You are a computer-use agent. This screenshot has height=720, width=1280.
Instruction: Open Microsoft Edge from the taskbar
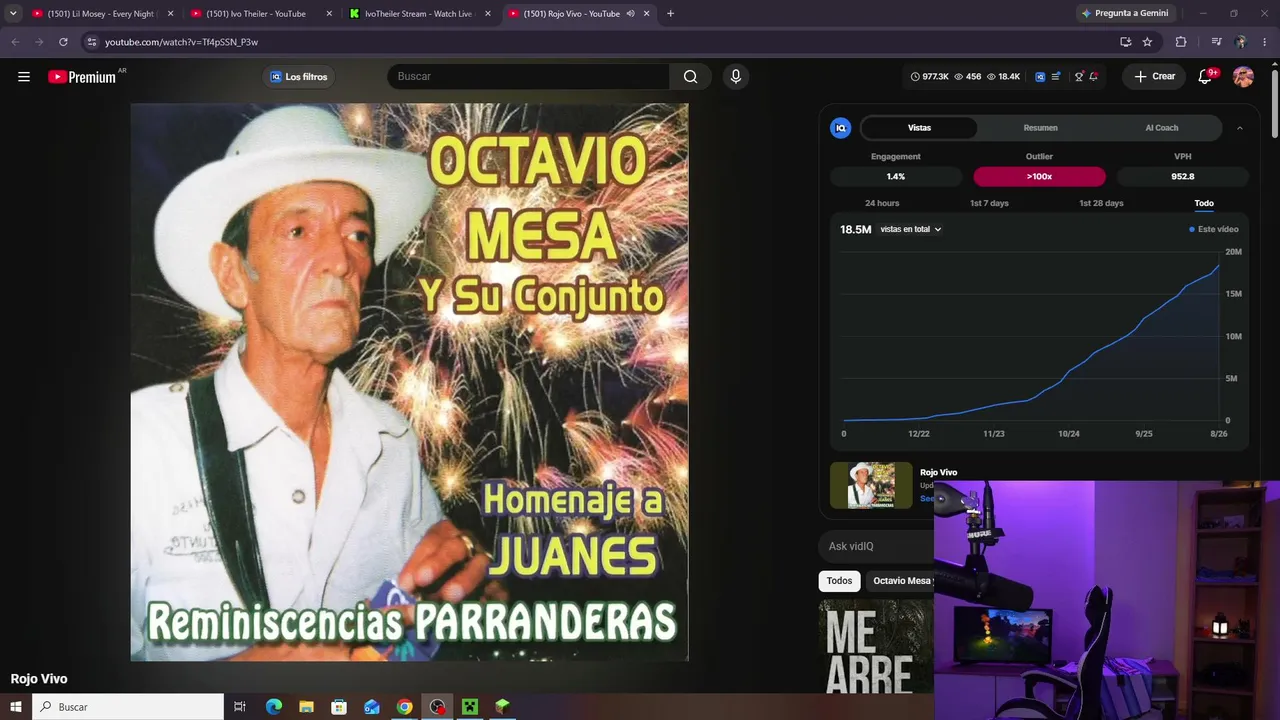[274, 707]
